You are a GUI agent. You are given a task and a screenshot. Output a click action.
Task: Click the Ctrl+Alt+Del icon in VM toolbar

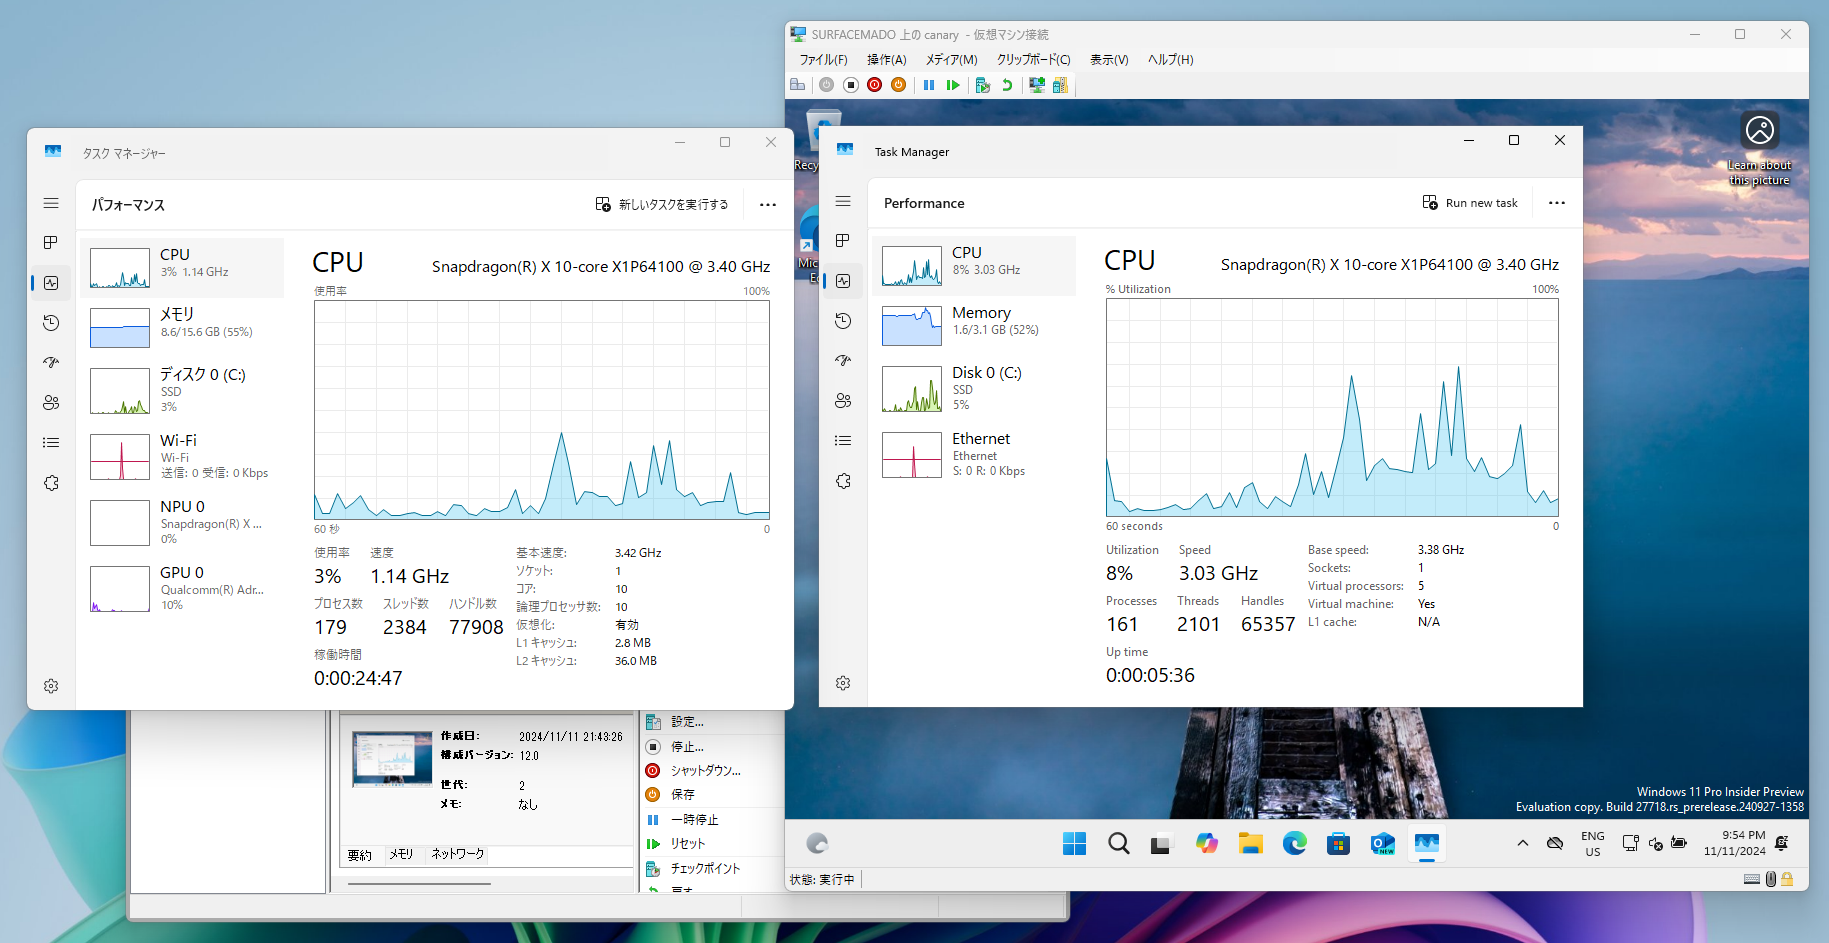point(798,85)
